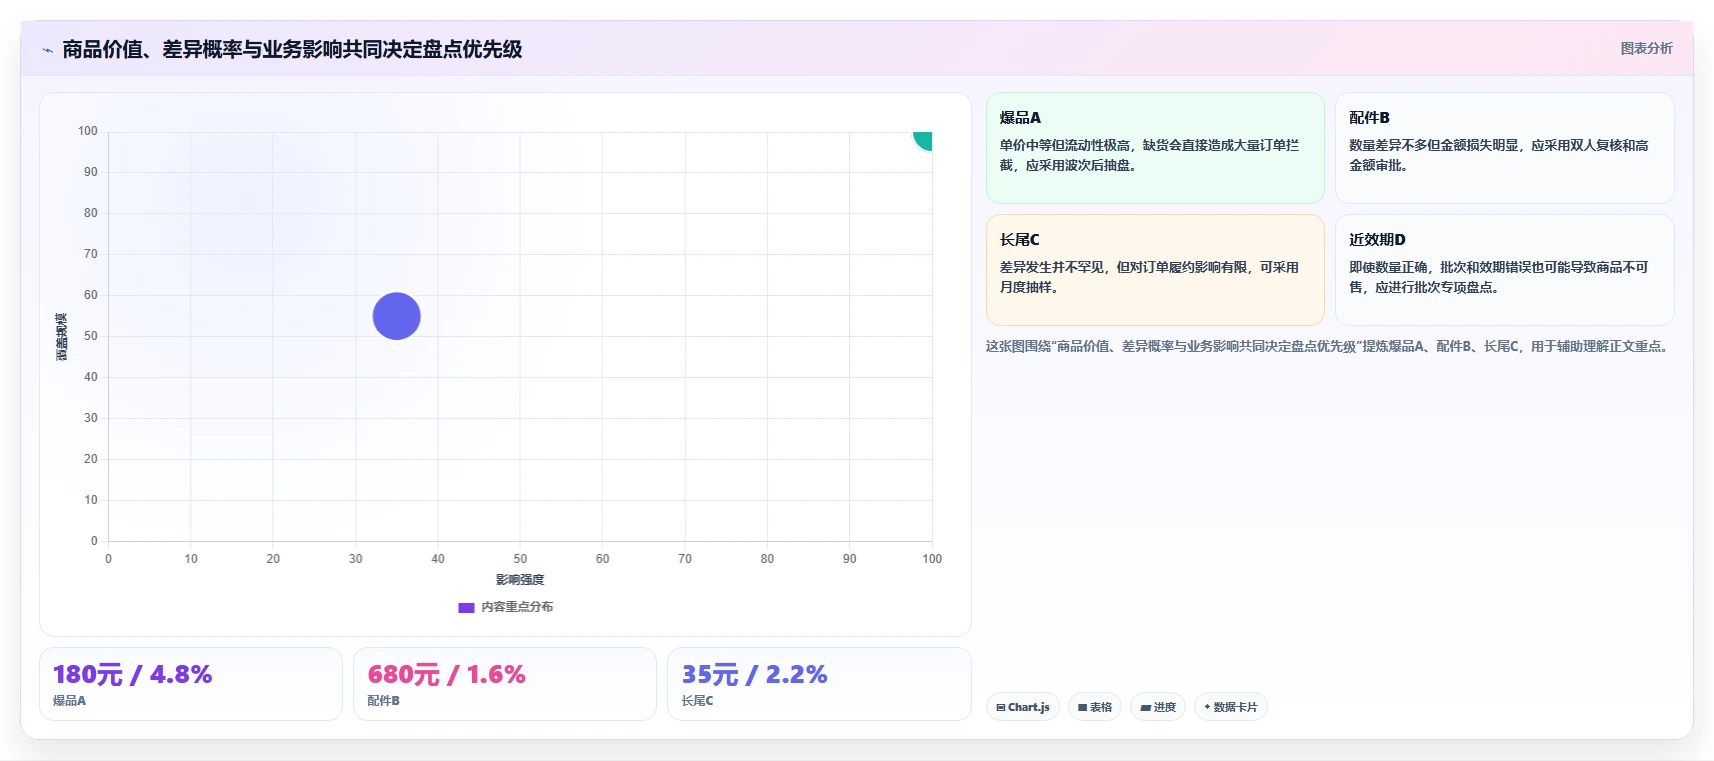The image size is (1714, 761).
Task: Click the 680元 / 1.6% stat value
Action: click(x=446, y=674)
